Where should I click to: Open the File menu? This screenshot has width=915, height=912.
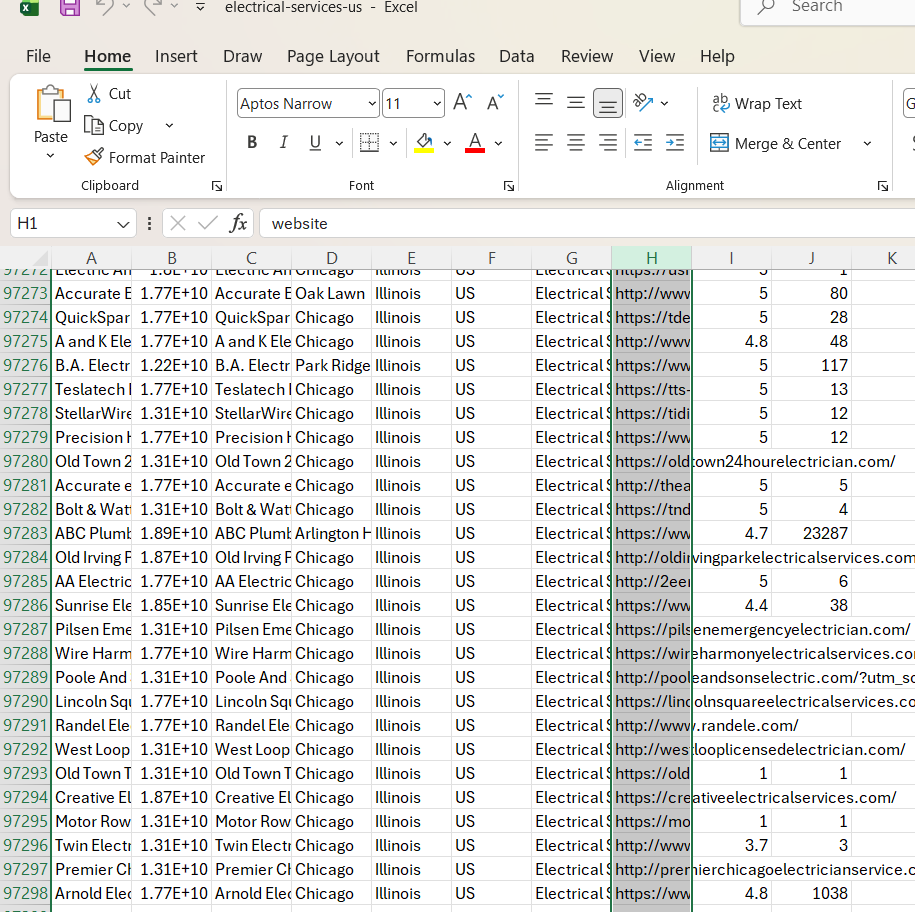click(x=39, y=56)
